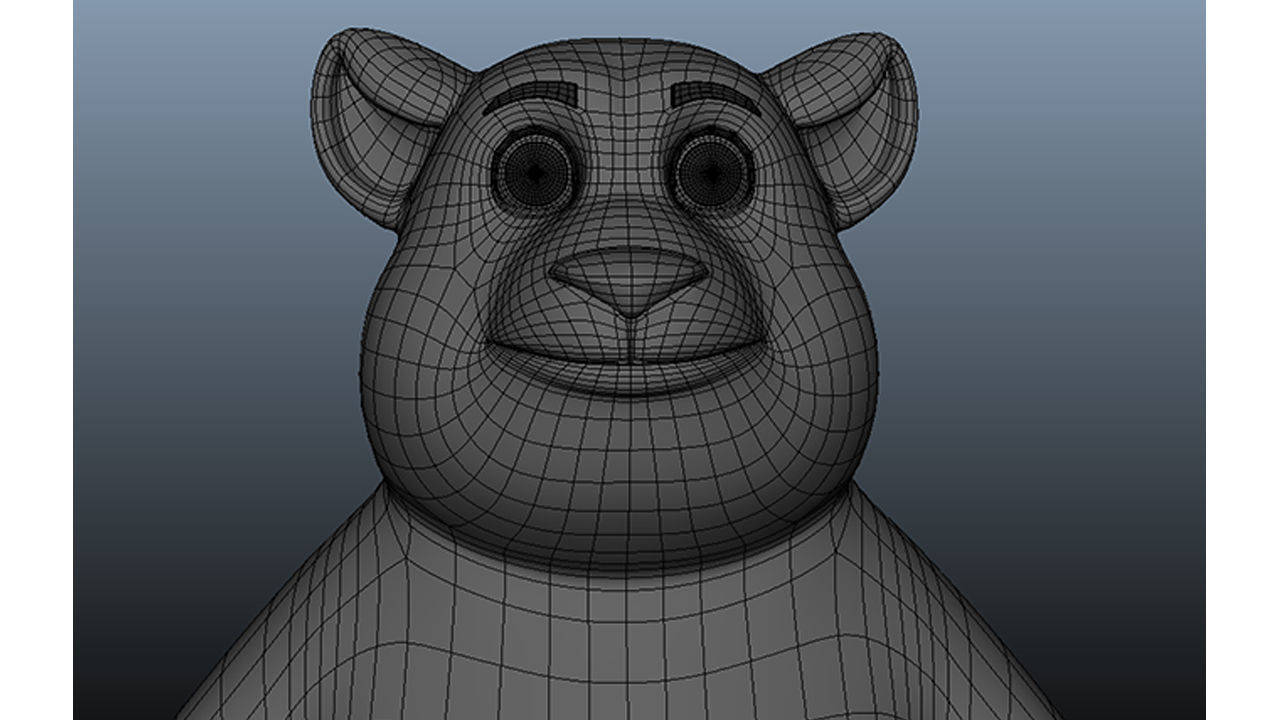Click the bear's left-side eye pupil
The height and width of the screenshot is (720, 1280).
coord(537,173)
